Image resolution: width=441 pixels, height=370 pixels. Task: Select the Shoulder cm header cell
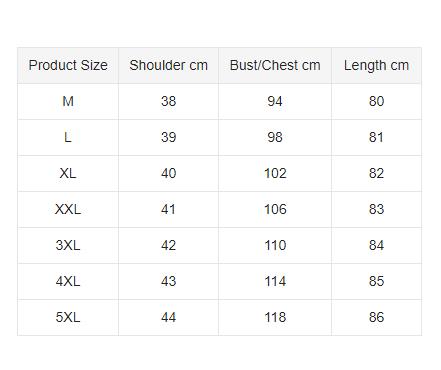(x=168, y=65)
